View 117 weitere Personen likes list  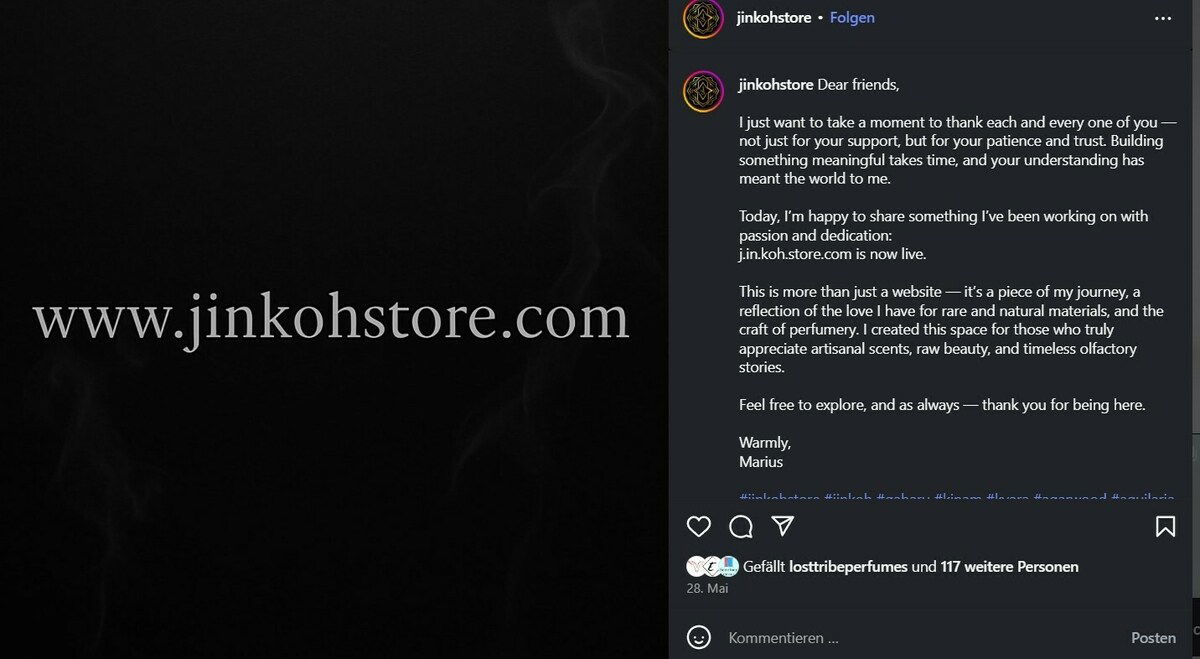(1009, 567)
